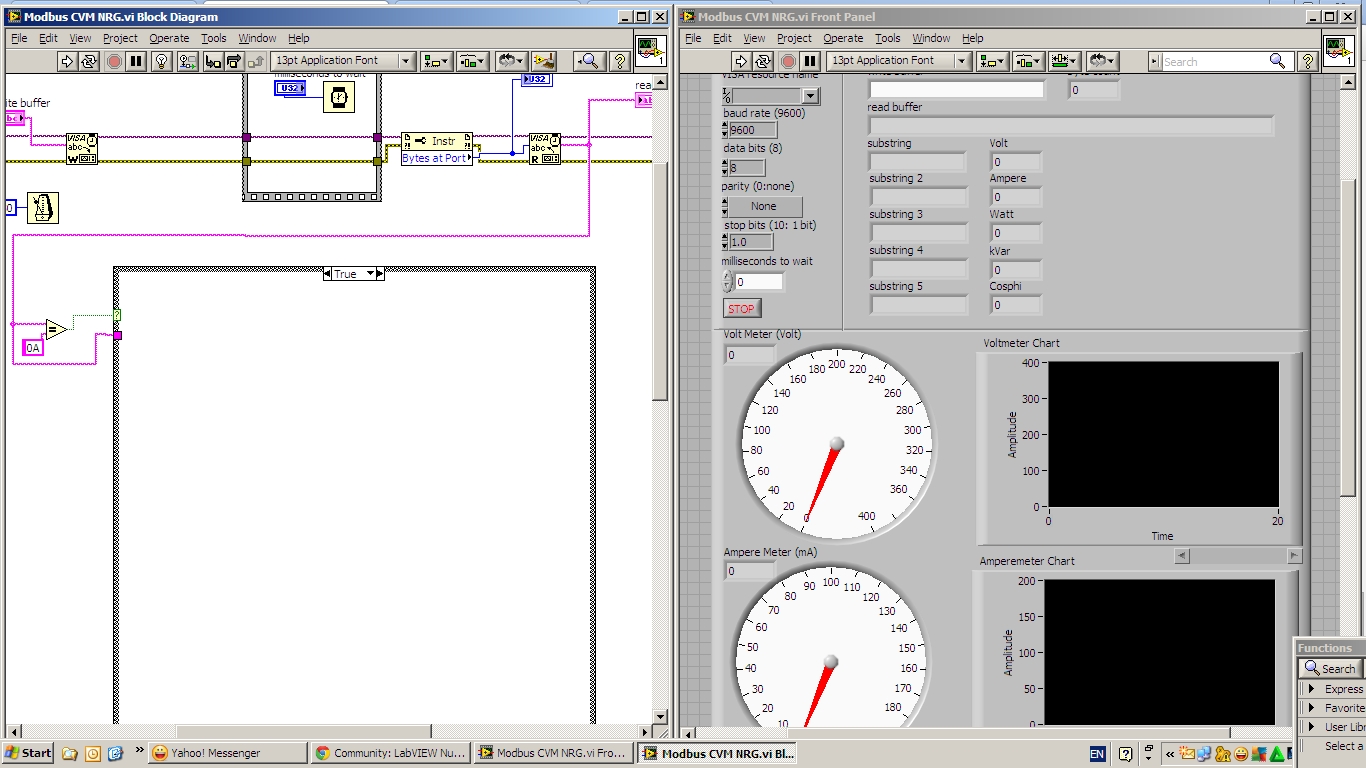Expand Express category in Functions palette
Viewport: 1366px width, 768px height.
pyautogui.click(x=1334, y=689)
